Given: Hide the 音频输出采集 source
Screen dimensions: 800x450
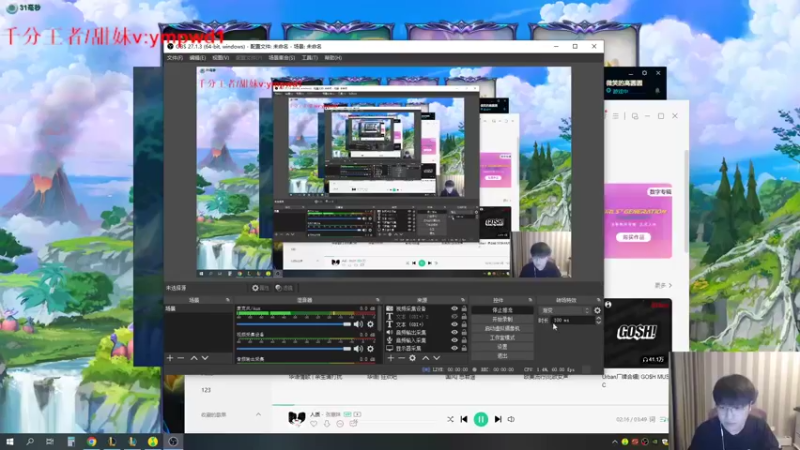Looking at the screenshot, I should (x=454, y=332).
